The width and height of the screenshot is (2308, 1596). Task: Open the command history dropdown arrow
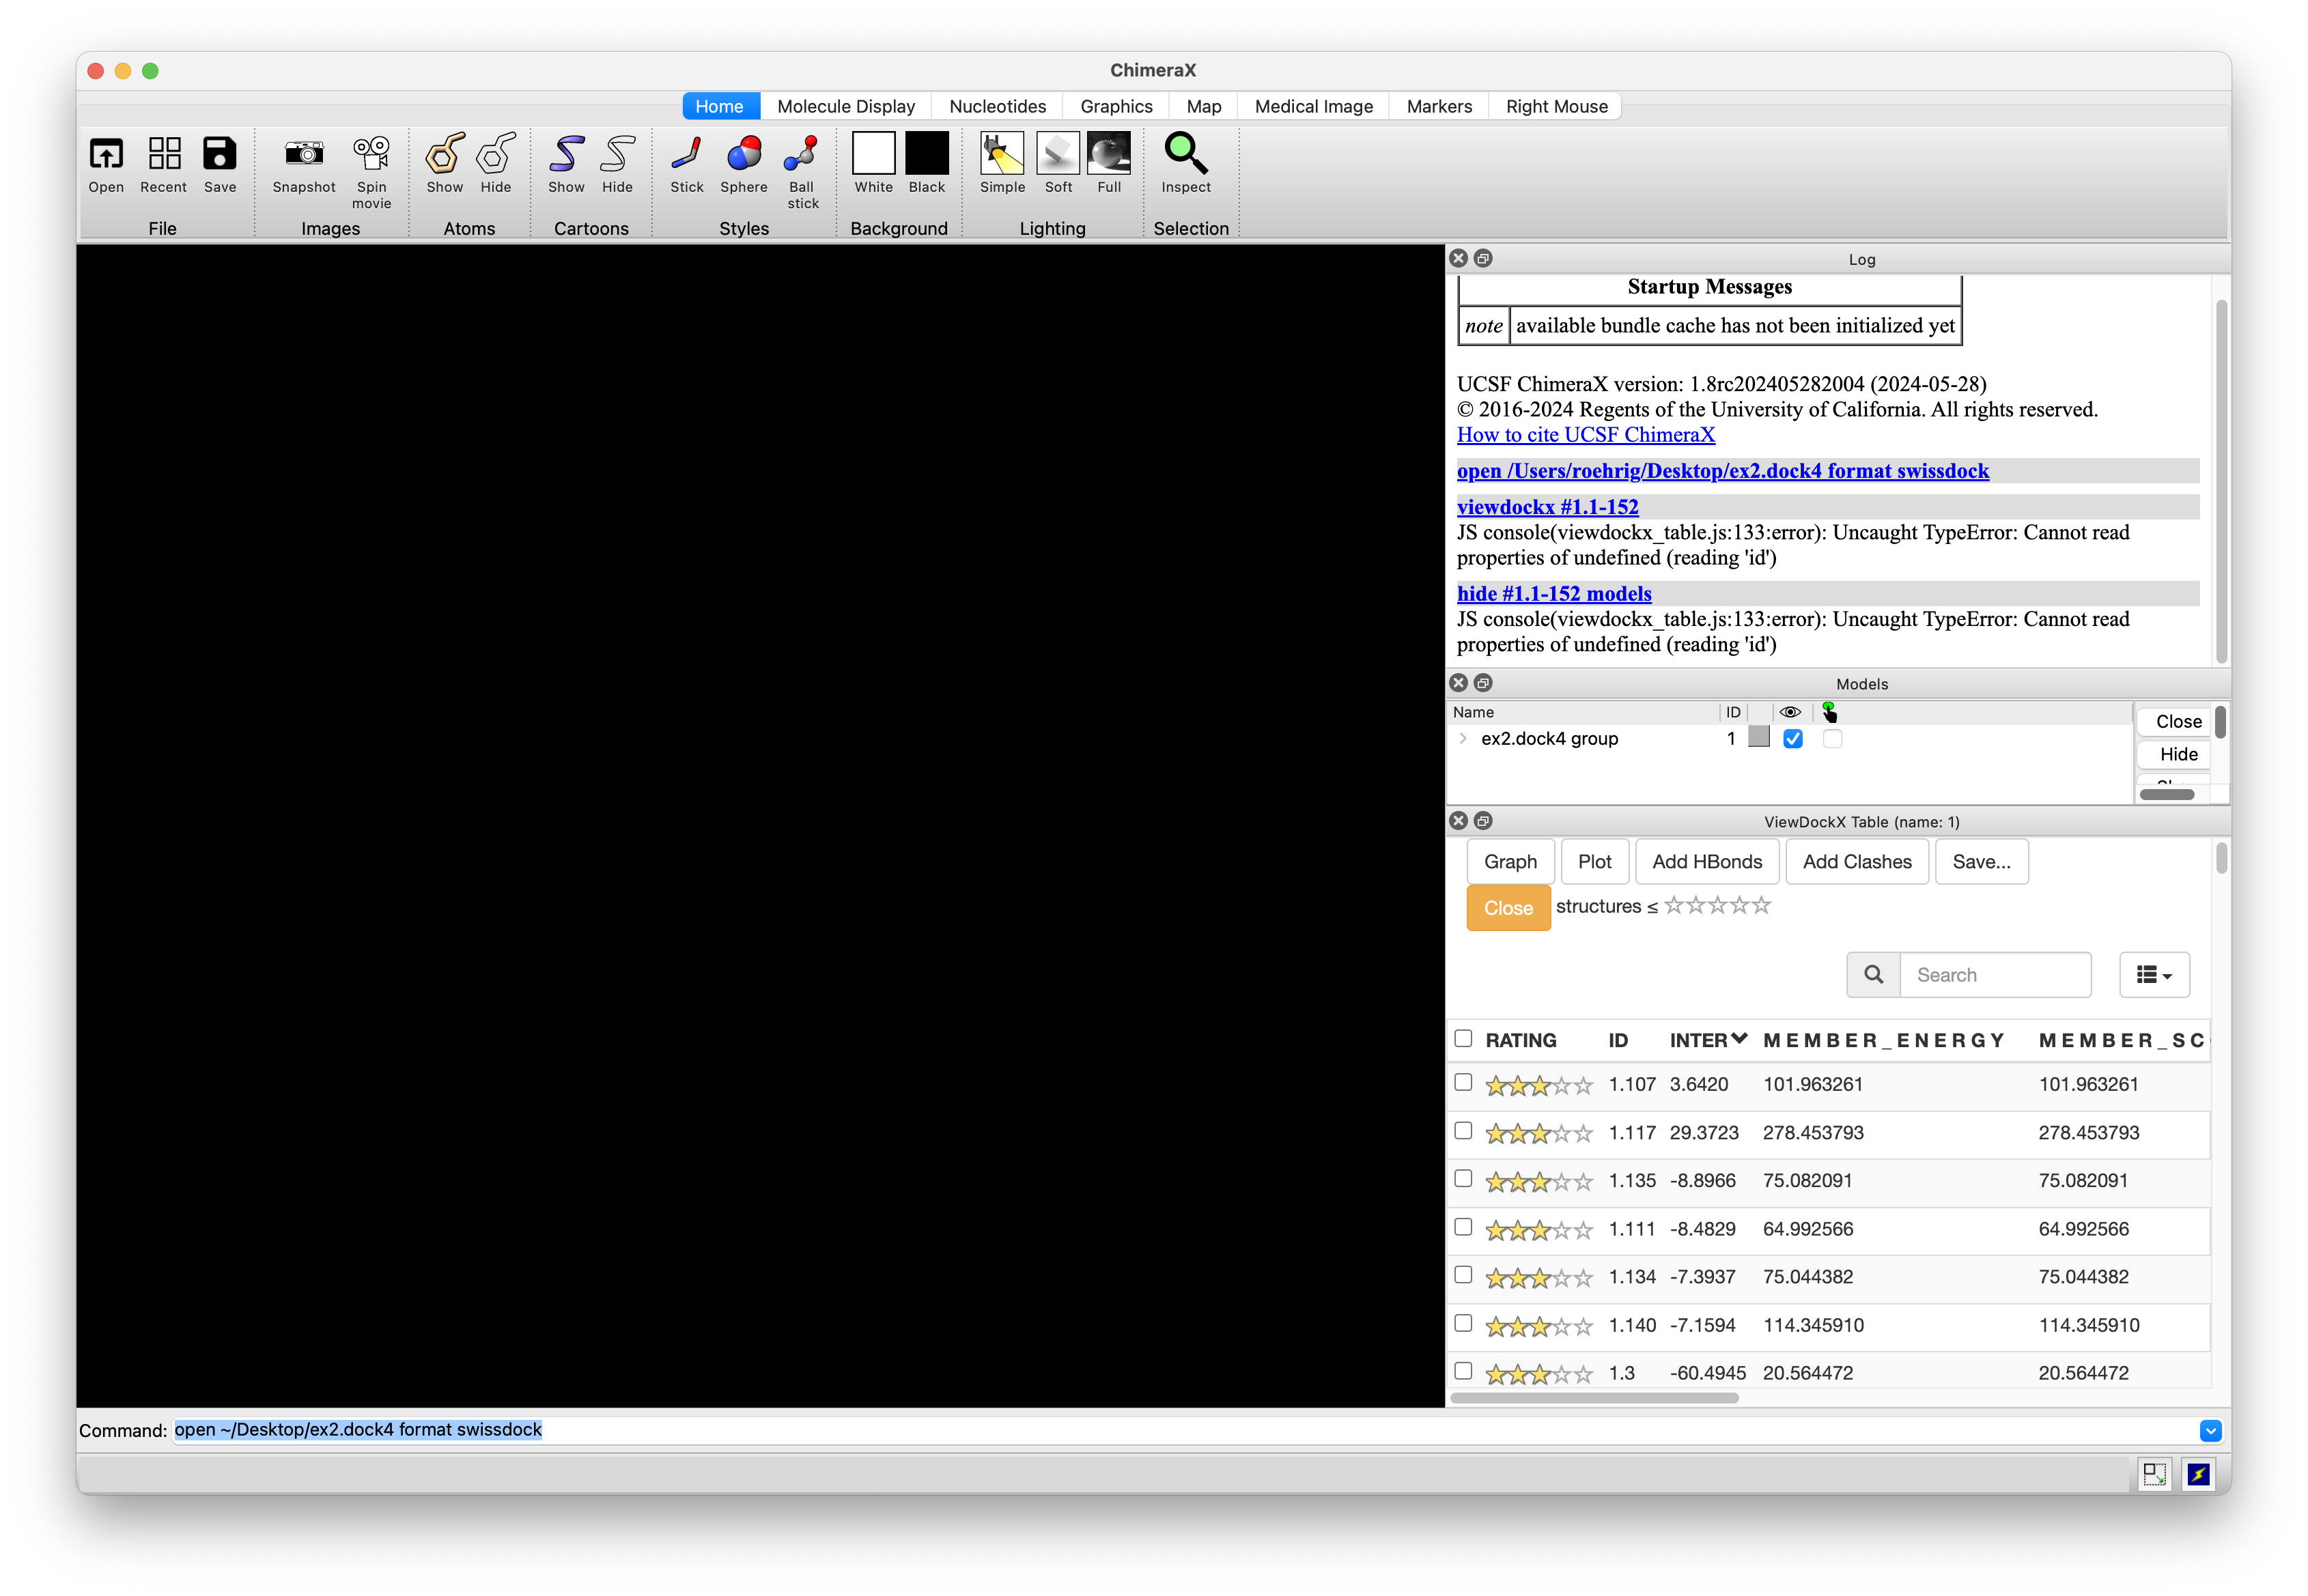[2210, 1431]
